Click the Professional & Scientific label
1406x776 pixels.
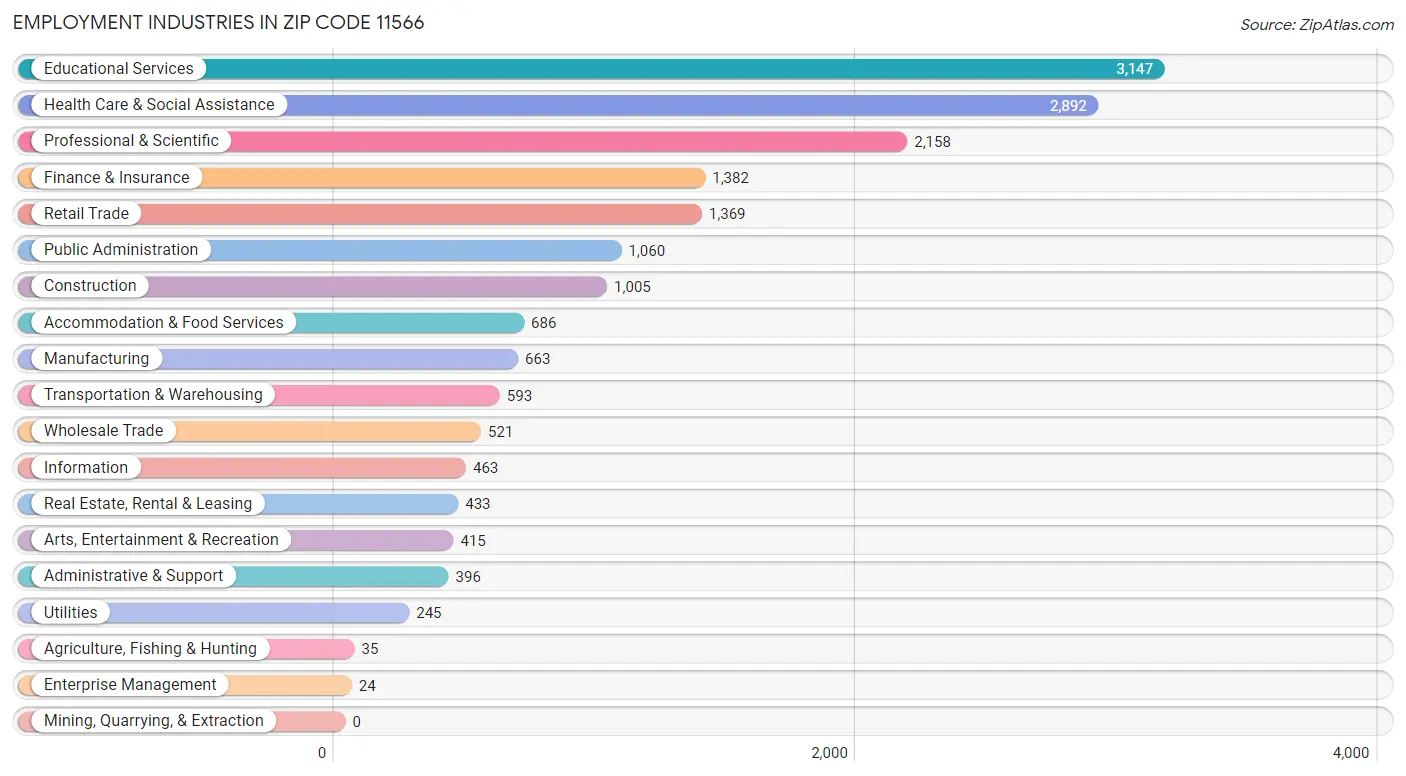point(131,141)
